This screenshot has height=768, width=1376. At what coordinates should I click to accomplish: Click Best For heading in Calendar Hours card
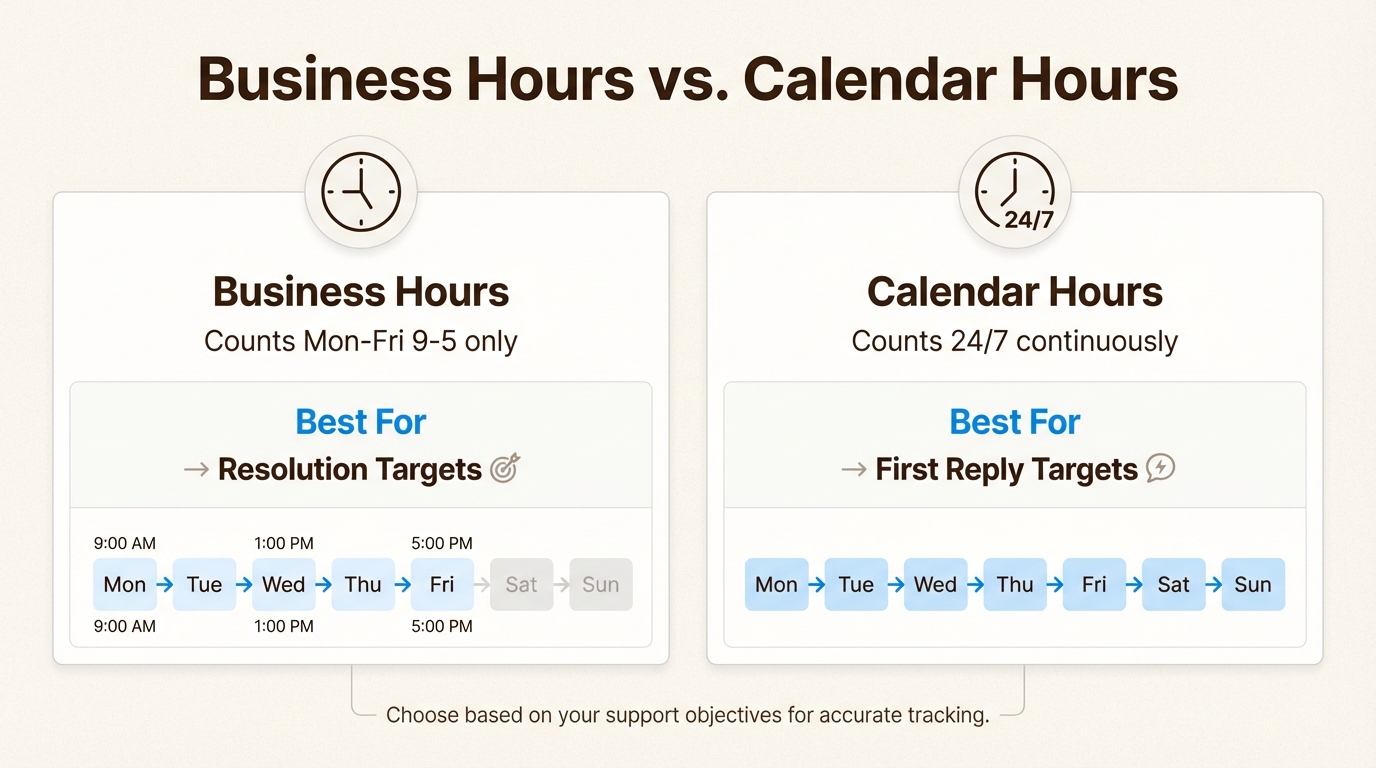click(1015, 422)
